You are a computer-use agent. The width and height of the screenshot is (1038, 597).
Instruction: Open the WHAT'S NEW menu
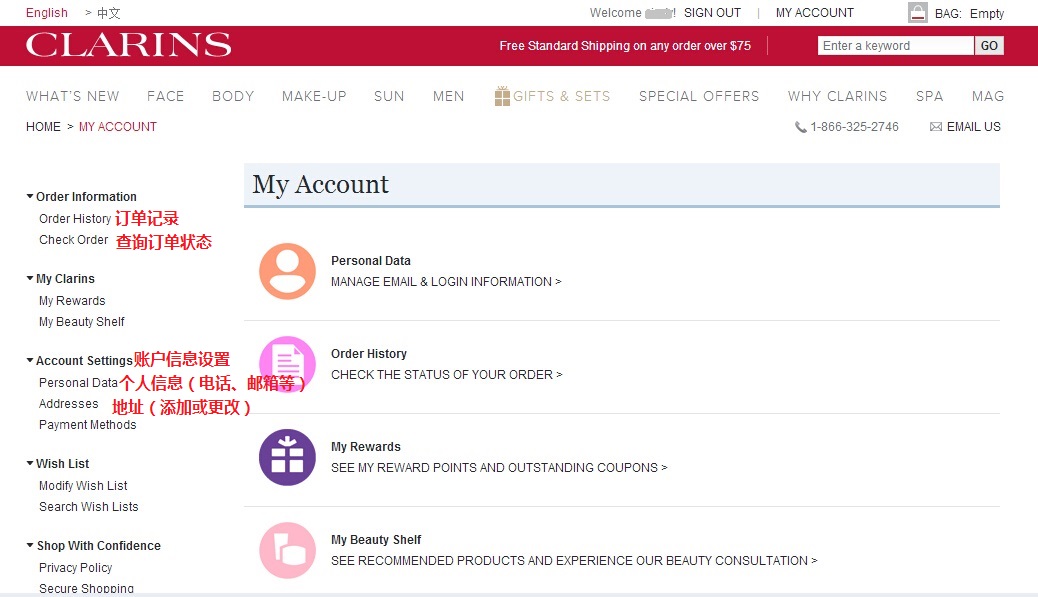point(73,96)
